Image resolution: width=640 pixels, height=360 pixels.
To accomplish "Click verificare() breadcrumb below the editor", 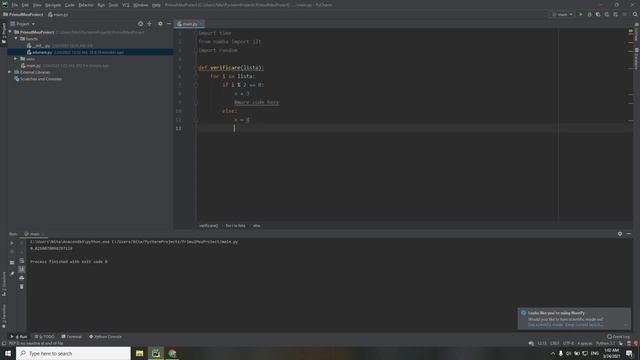I will (209, 226).
